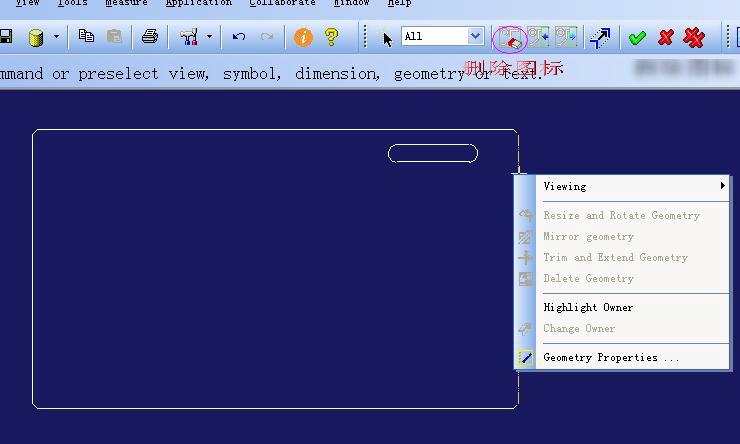The width and height of the screenshot is (740, 444).
Task: Select the black arrow pointer tool
Action: click(387, 39)
